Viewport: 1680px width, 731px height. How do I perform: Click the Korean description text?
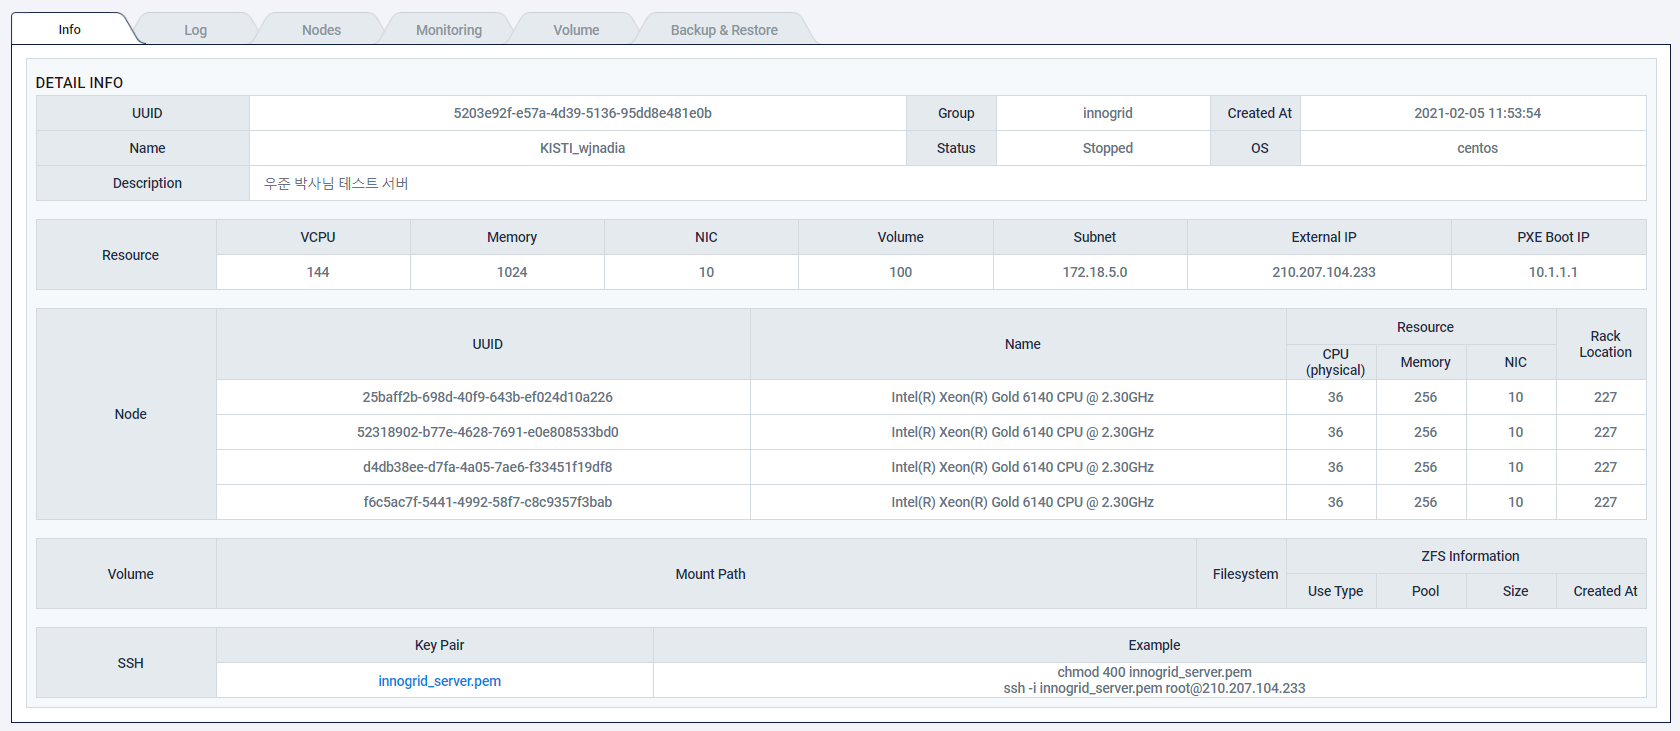pyautogui.click(x=336, y=183)
